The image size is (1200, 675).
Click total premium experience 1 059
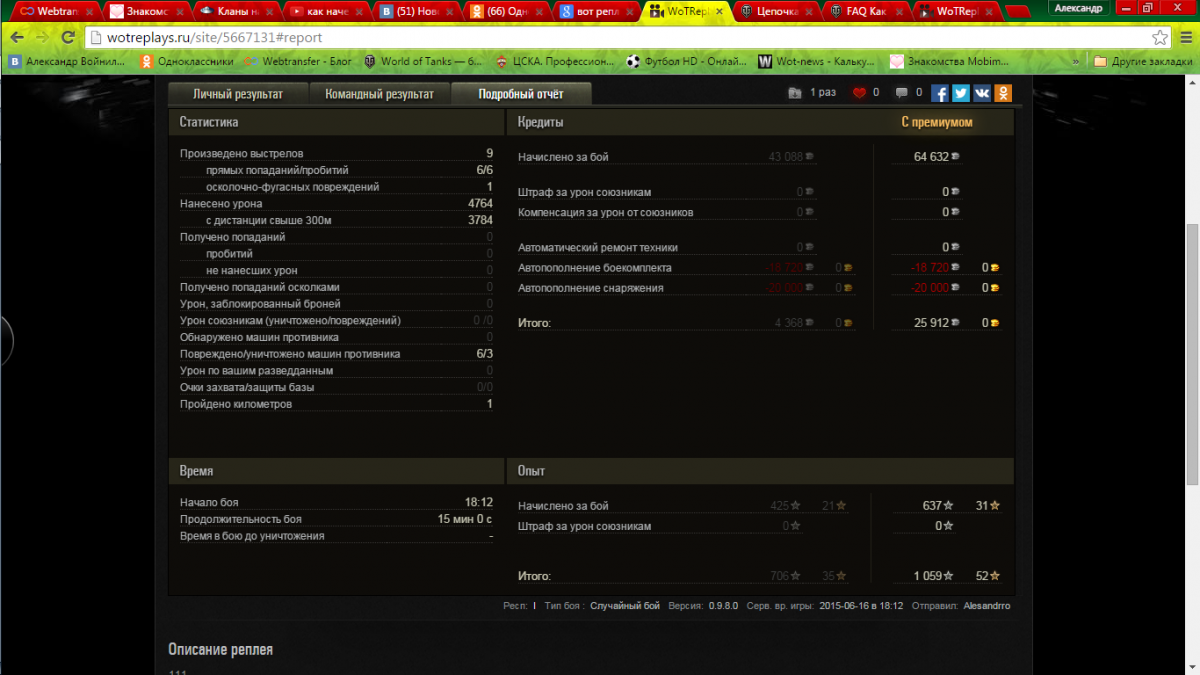click(928, 576)
